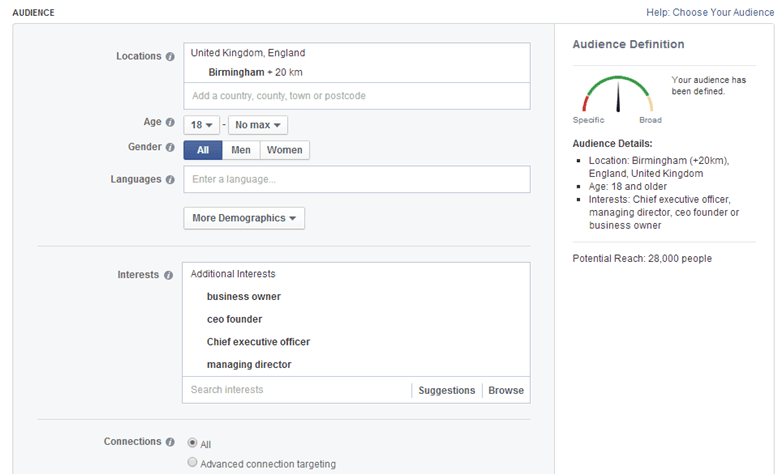The image size is (783, 476).
Task: Click Age: 18 and older detail
Action: coord(628,186)
